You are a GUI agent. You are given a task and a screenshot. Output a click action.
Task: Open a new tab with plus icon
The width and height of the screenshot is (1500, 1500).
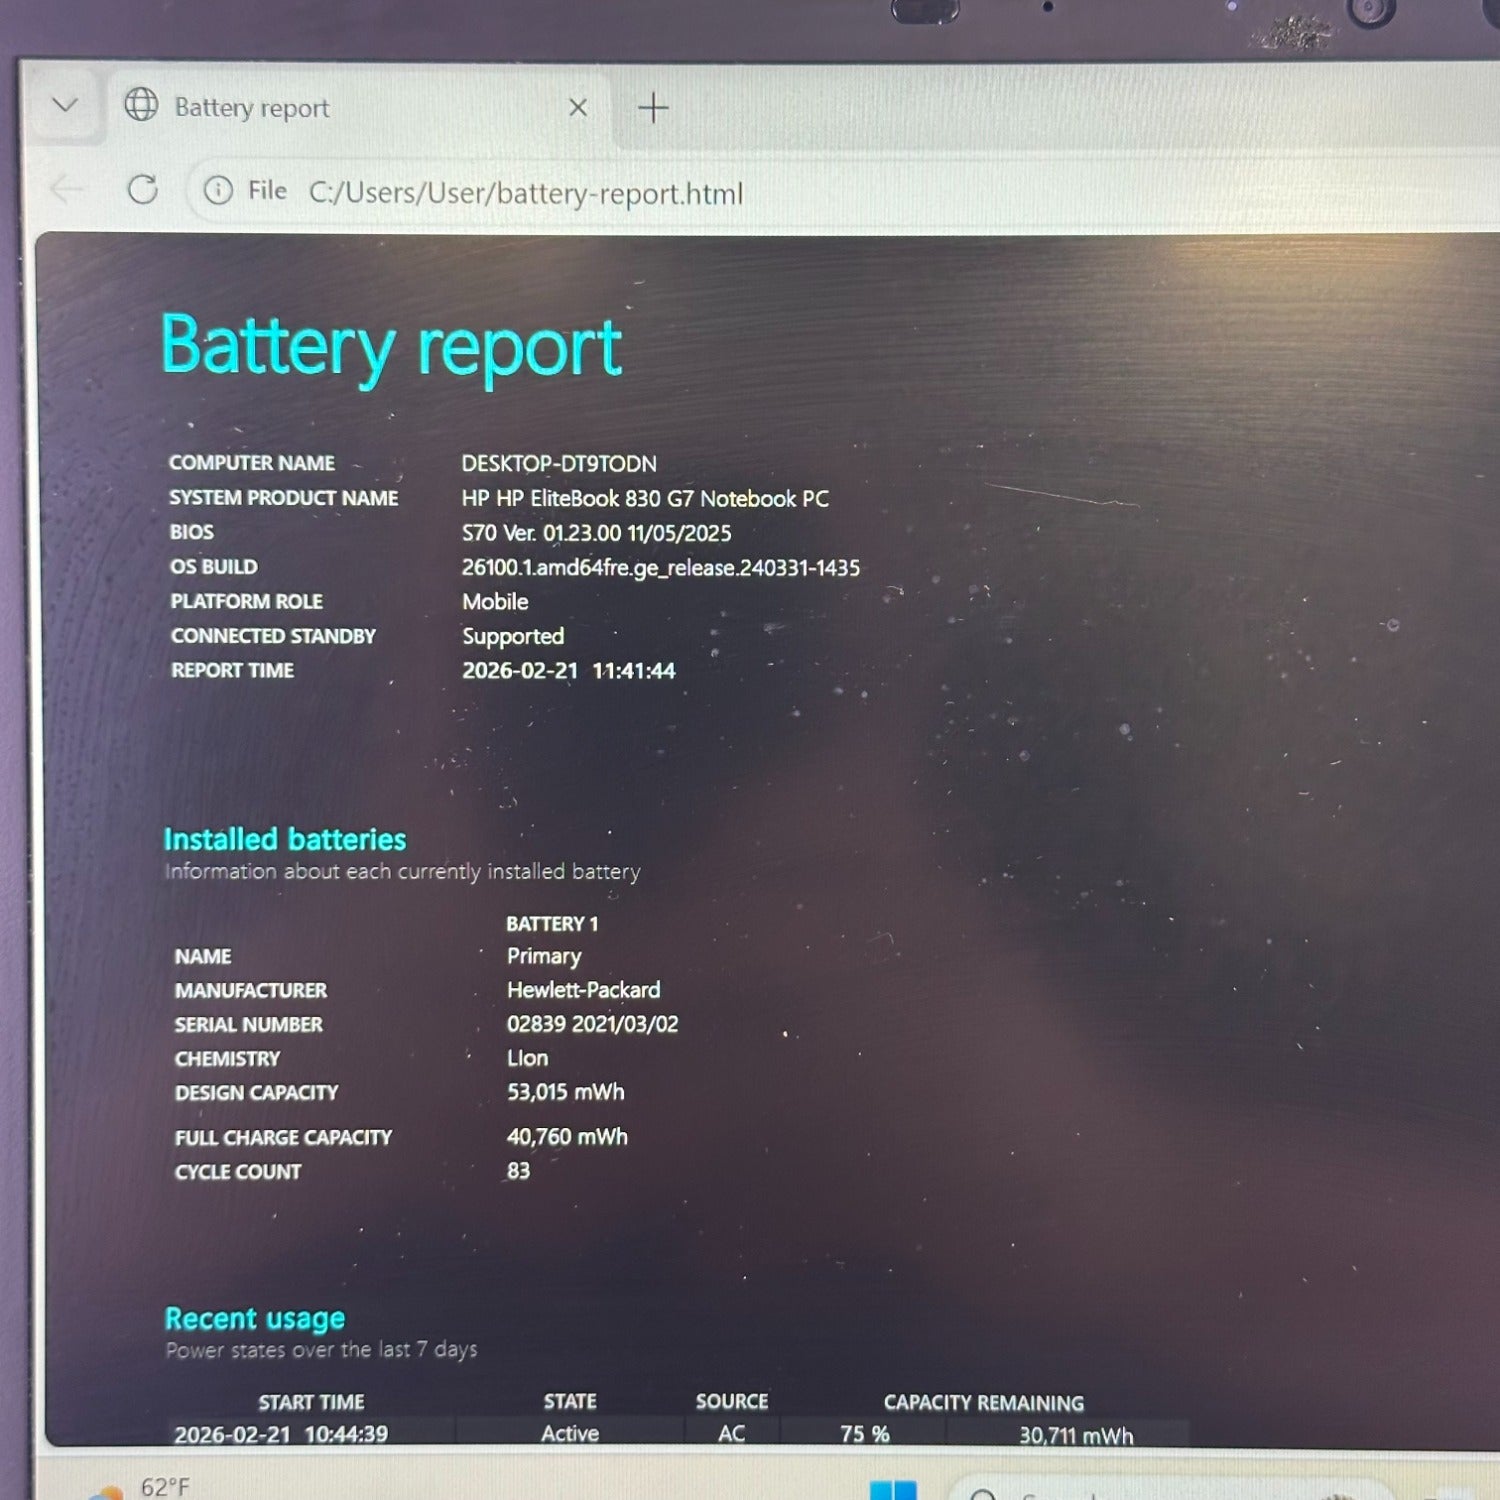click(x=653, y=108)
